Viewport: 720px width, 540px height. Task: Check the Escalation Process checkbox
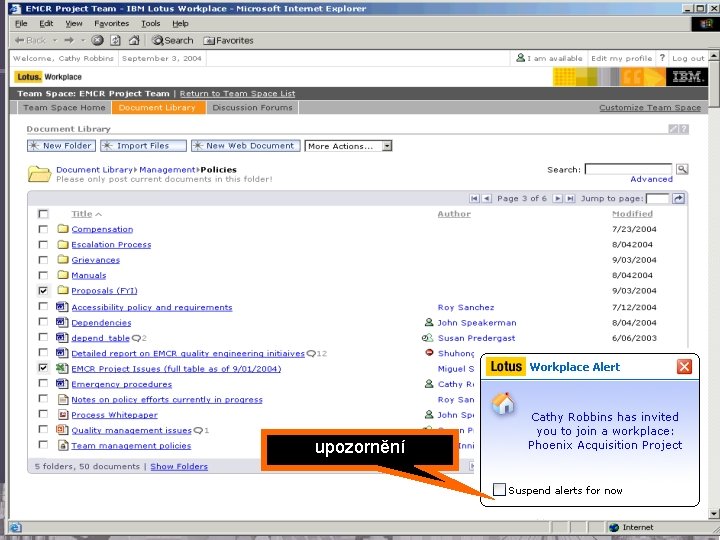(x=43, y=244)
